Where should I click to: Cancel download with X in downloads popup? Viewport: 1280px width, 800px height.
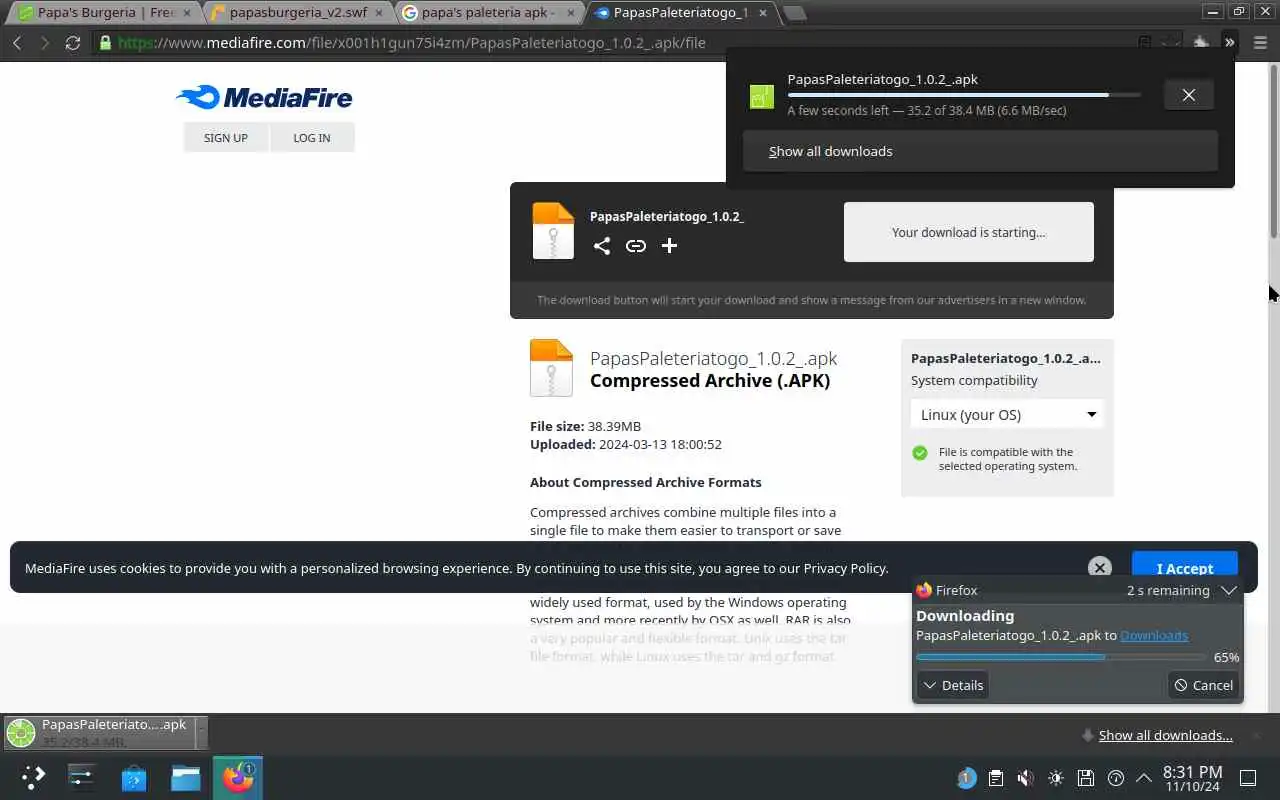point(1189,95)
